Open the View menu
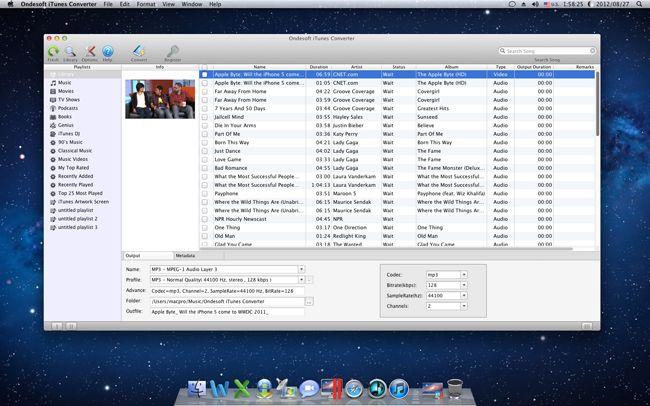The image size is (650, 406). click(168, 4)
